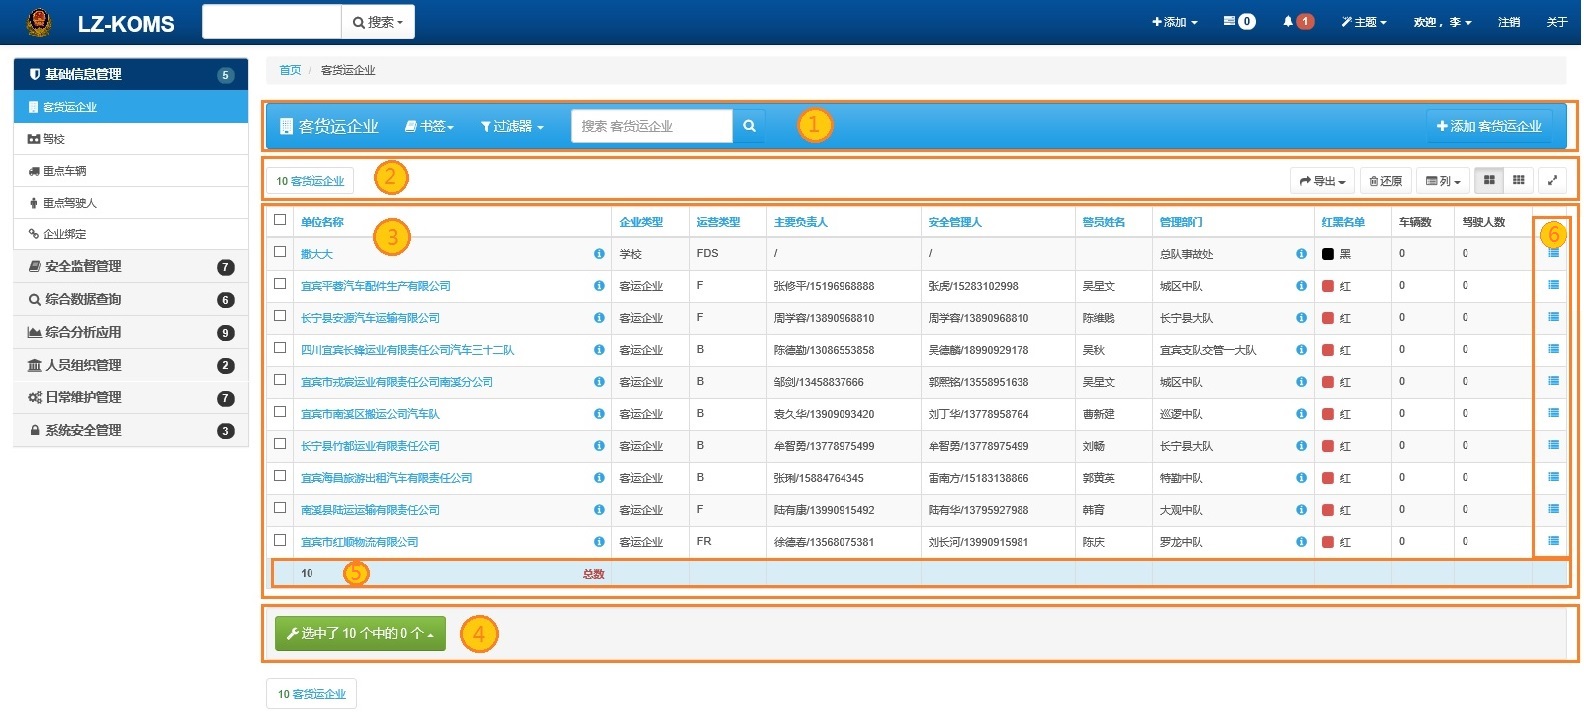This screenshot has height=716, width=1584.
Task: Open the 欢迎, 李 user dropdown
Action: point(1442,22)
